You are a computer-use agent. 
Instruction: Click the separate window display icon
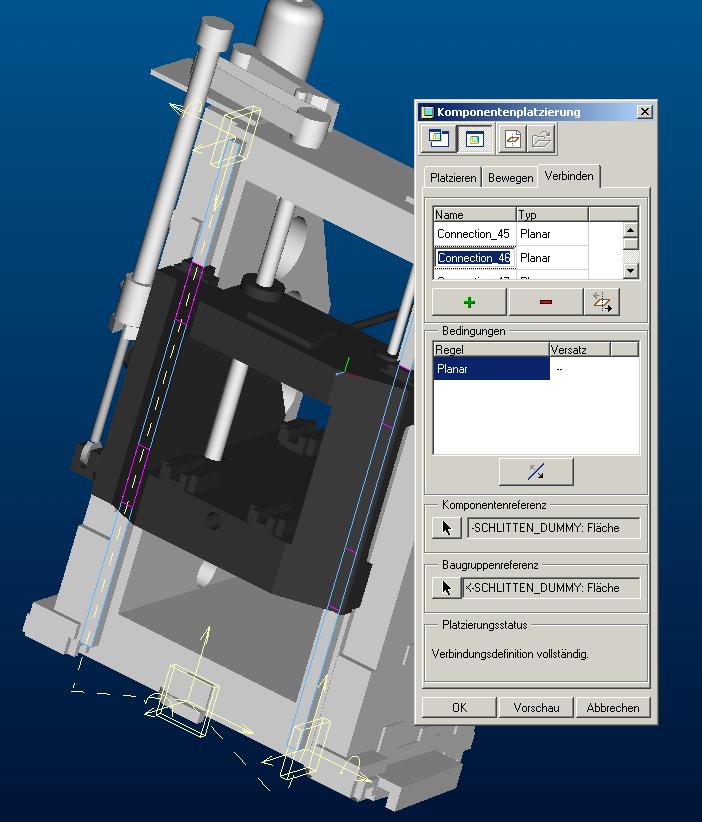pos(438,139)
